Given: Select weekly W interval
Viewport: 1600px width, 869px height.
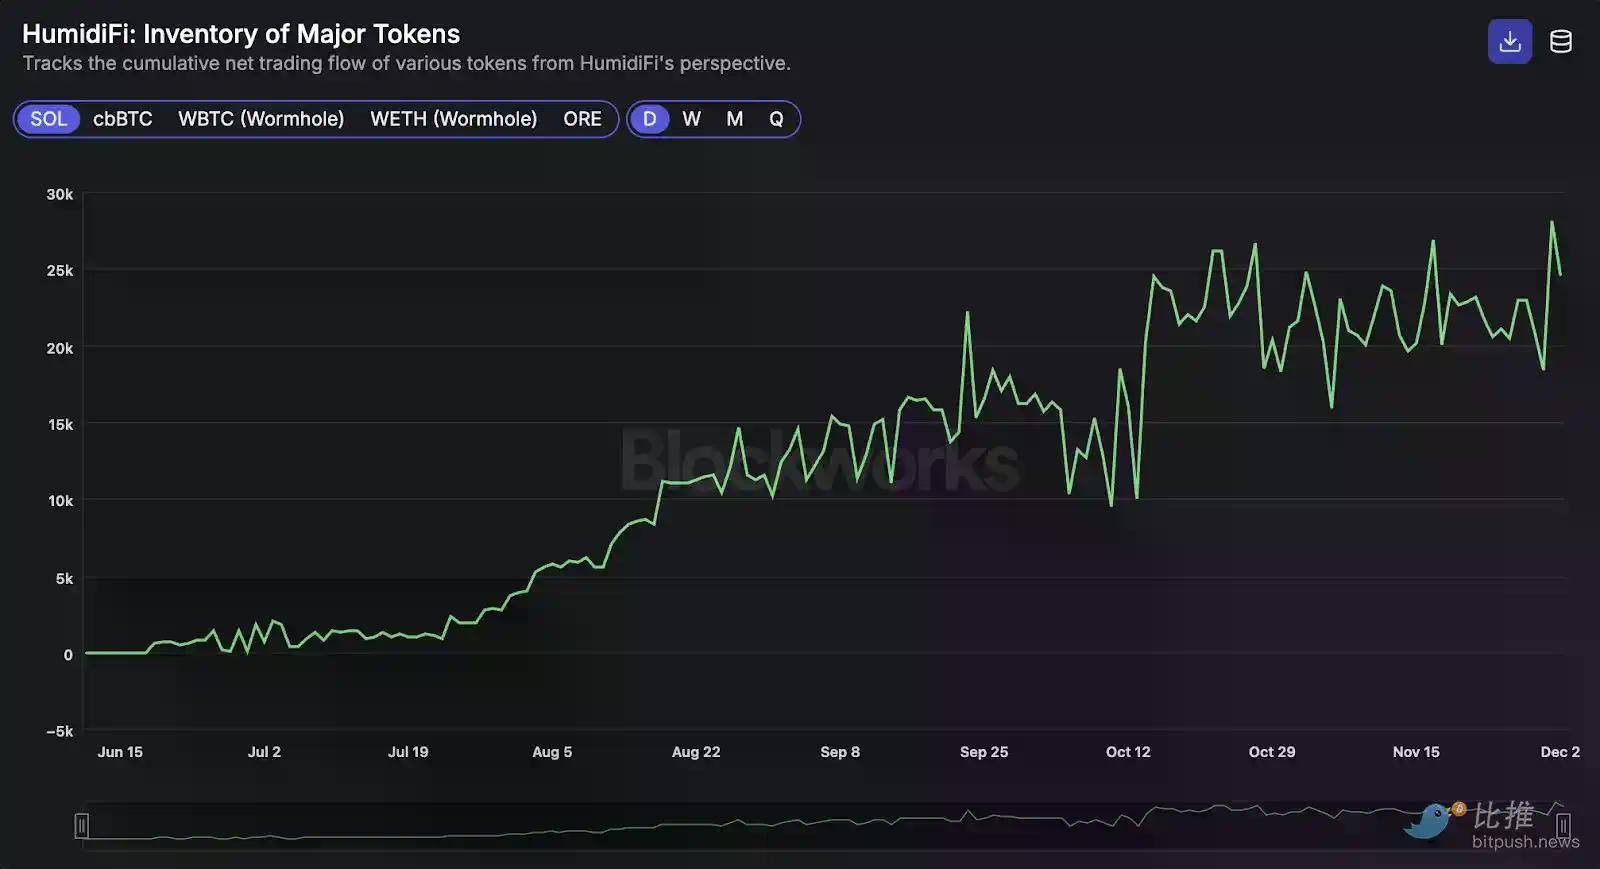Looking at the screenshot, I should pos(691,119).
